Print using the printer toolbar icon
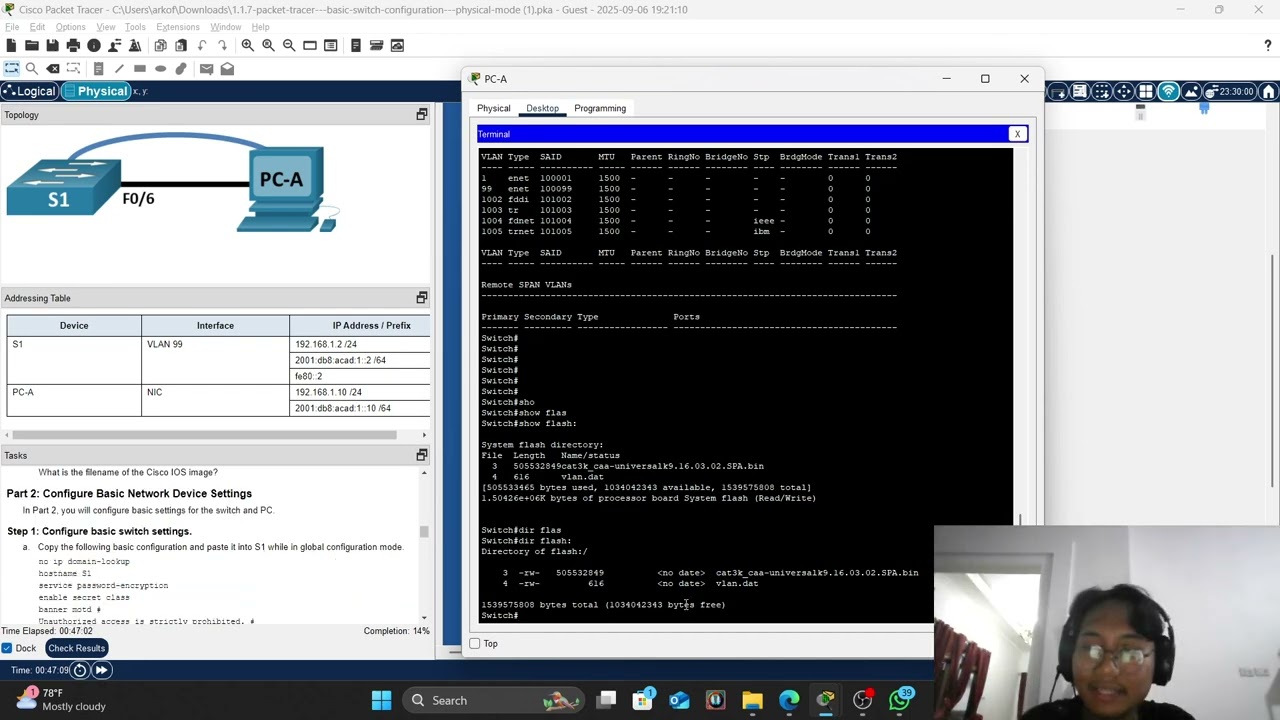Image resolution: width=1280 pixels, height=720 pixels. (73, 45)
